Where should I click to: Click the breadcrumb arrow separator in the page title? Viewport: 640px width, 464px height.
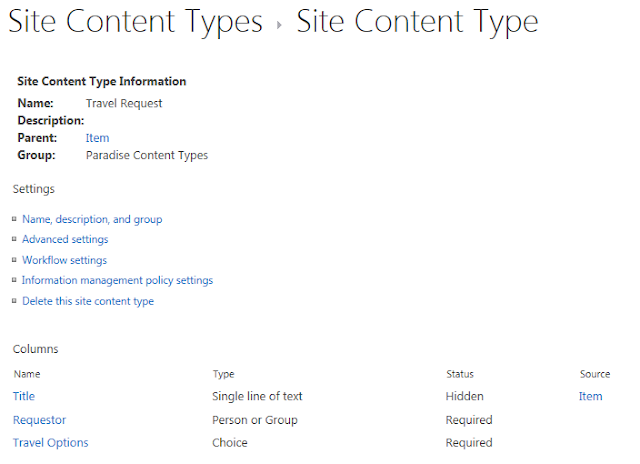(280, 24)
